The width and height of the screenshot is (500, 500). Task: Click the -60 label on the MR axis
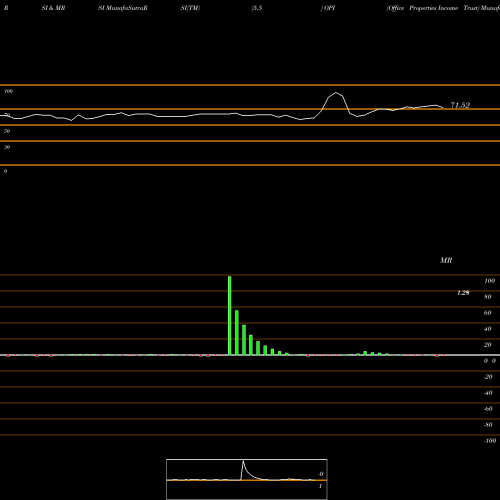coord(488,409)
